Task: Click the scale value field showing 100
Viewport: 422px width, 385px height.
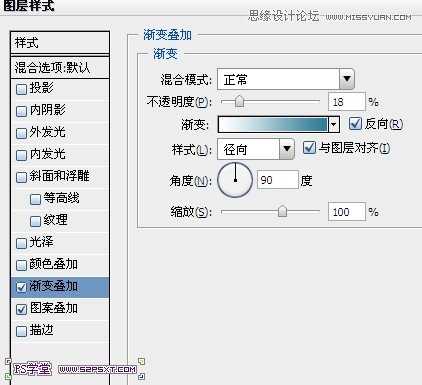Action: pos(347,212)
